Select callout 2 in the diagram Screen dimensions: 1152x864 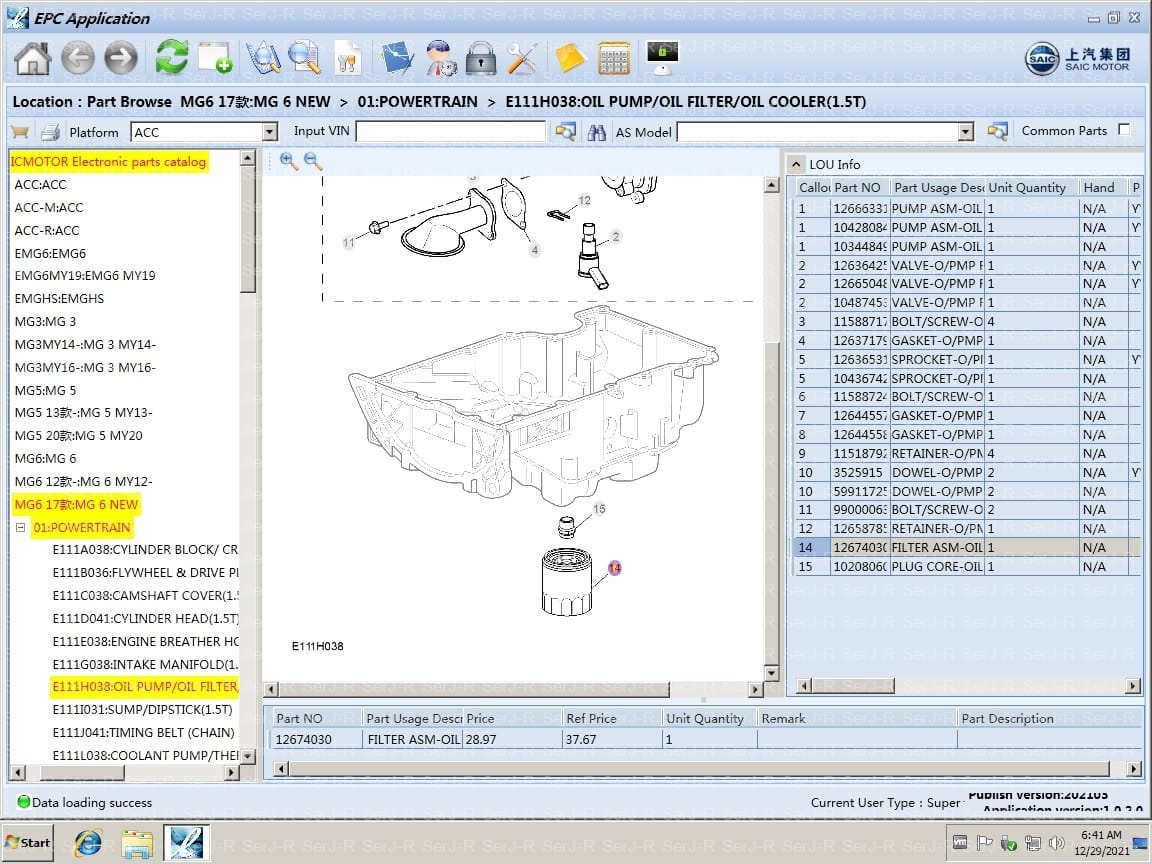[x=616, y=237]
